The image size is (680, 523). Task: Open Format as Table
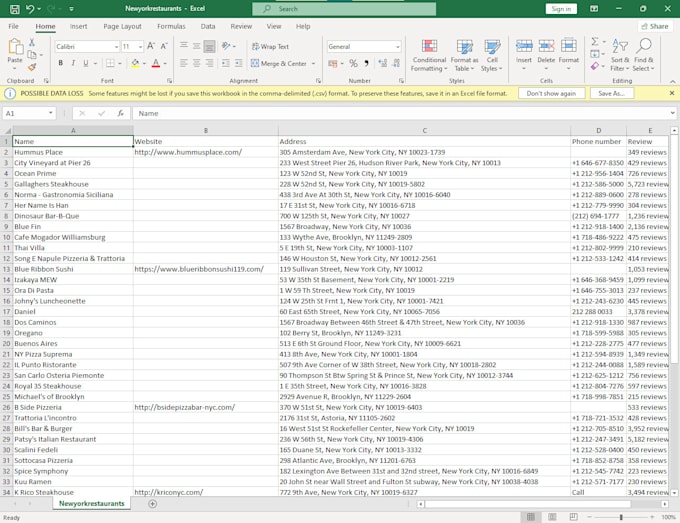tap(464, 55)
